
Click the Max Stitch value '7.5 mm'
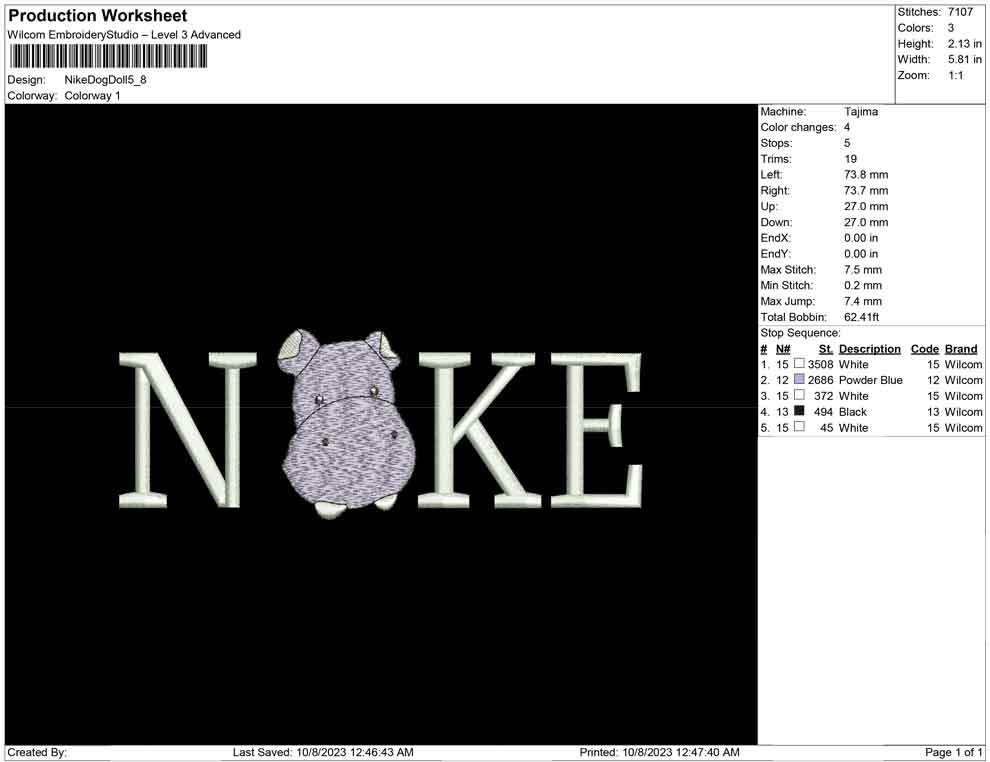pyautogui.click(x=862, y=270)
